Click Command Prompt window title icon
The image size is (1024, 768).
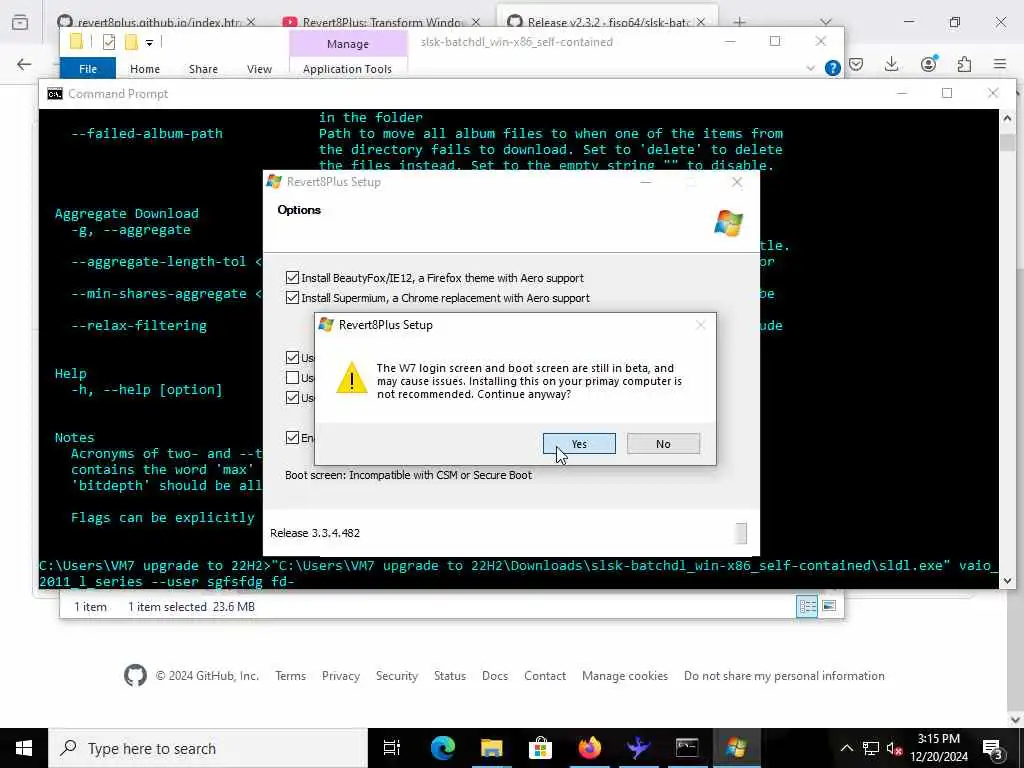(55, 94)
